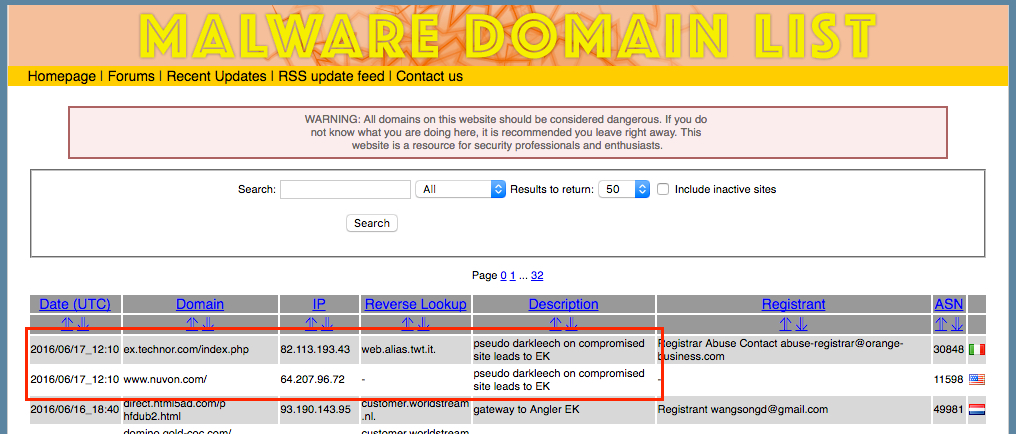Click Domain column ascending sort arrow
The height and width of the screenshot is (434, 1016).
[192, 324]
